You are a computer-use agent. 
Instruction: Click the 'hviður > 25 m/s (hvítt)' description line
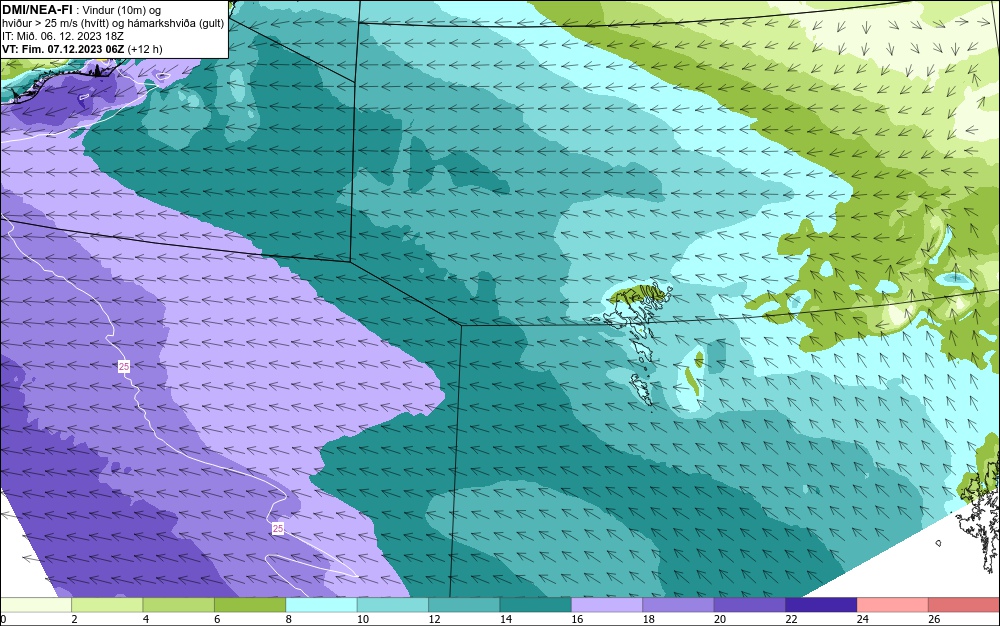55,24
